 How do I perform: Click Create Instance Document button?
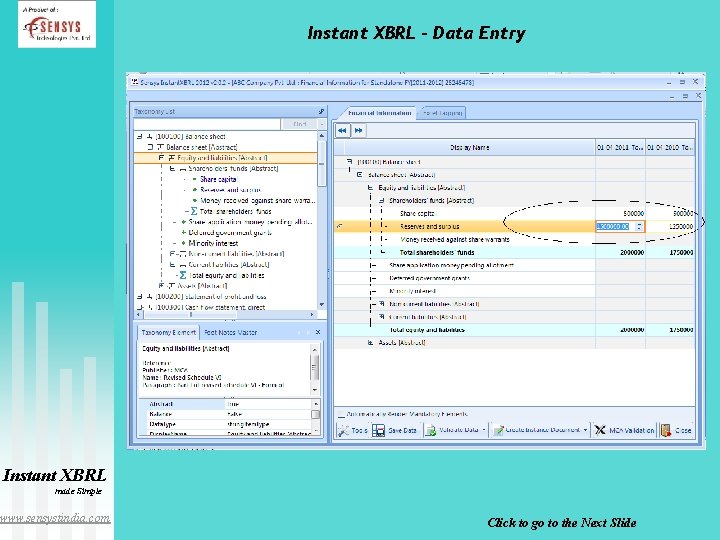(537, 430)
